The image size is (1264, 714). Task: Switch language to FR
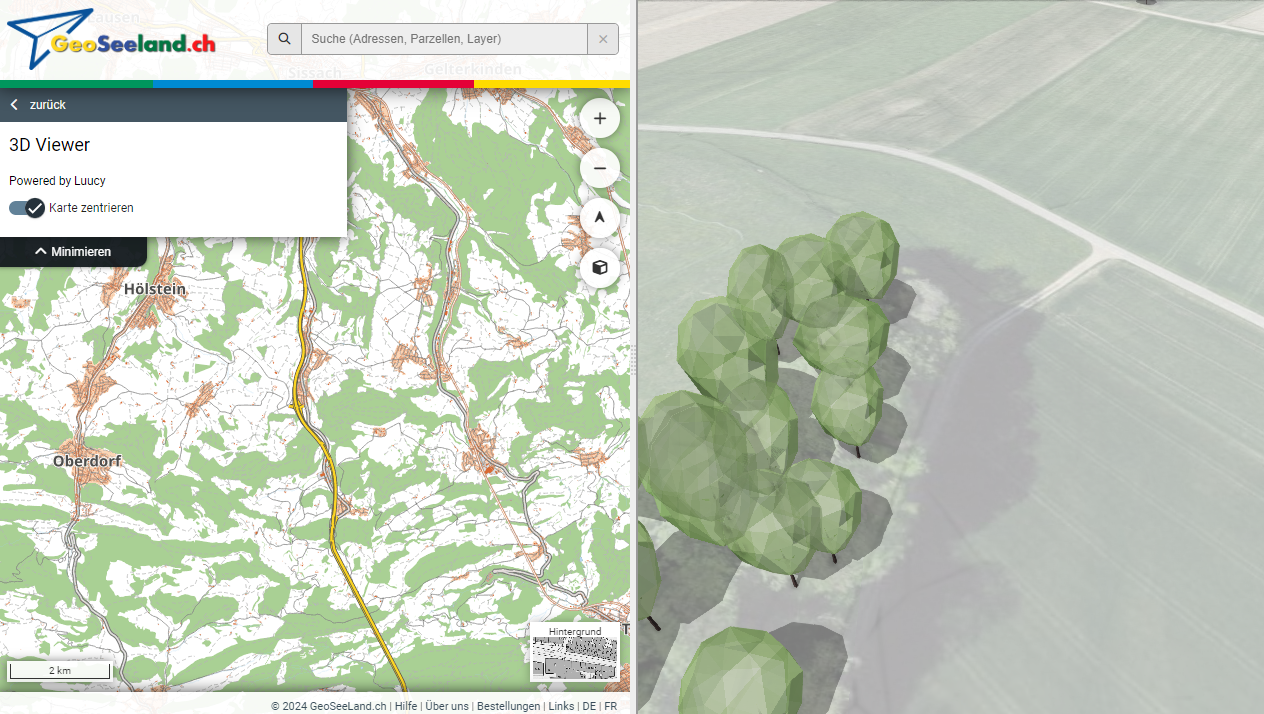point(610,706)
